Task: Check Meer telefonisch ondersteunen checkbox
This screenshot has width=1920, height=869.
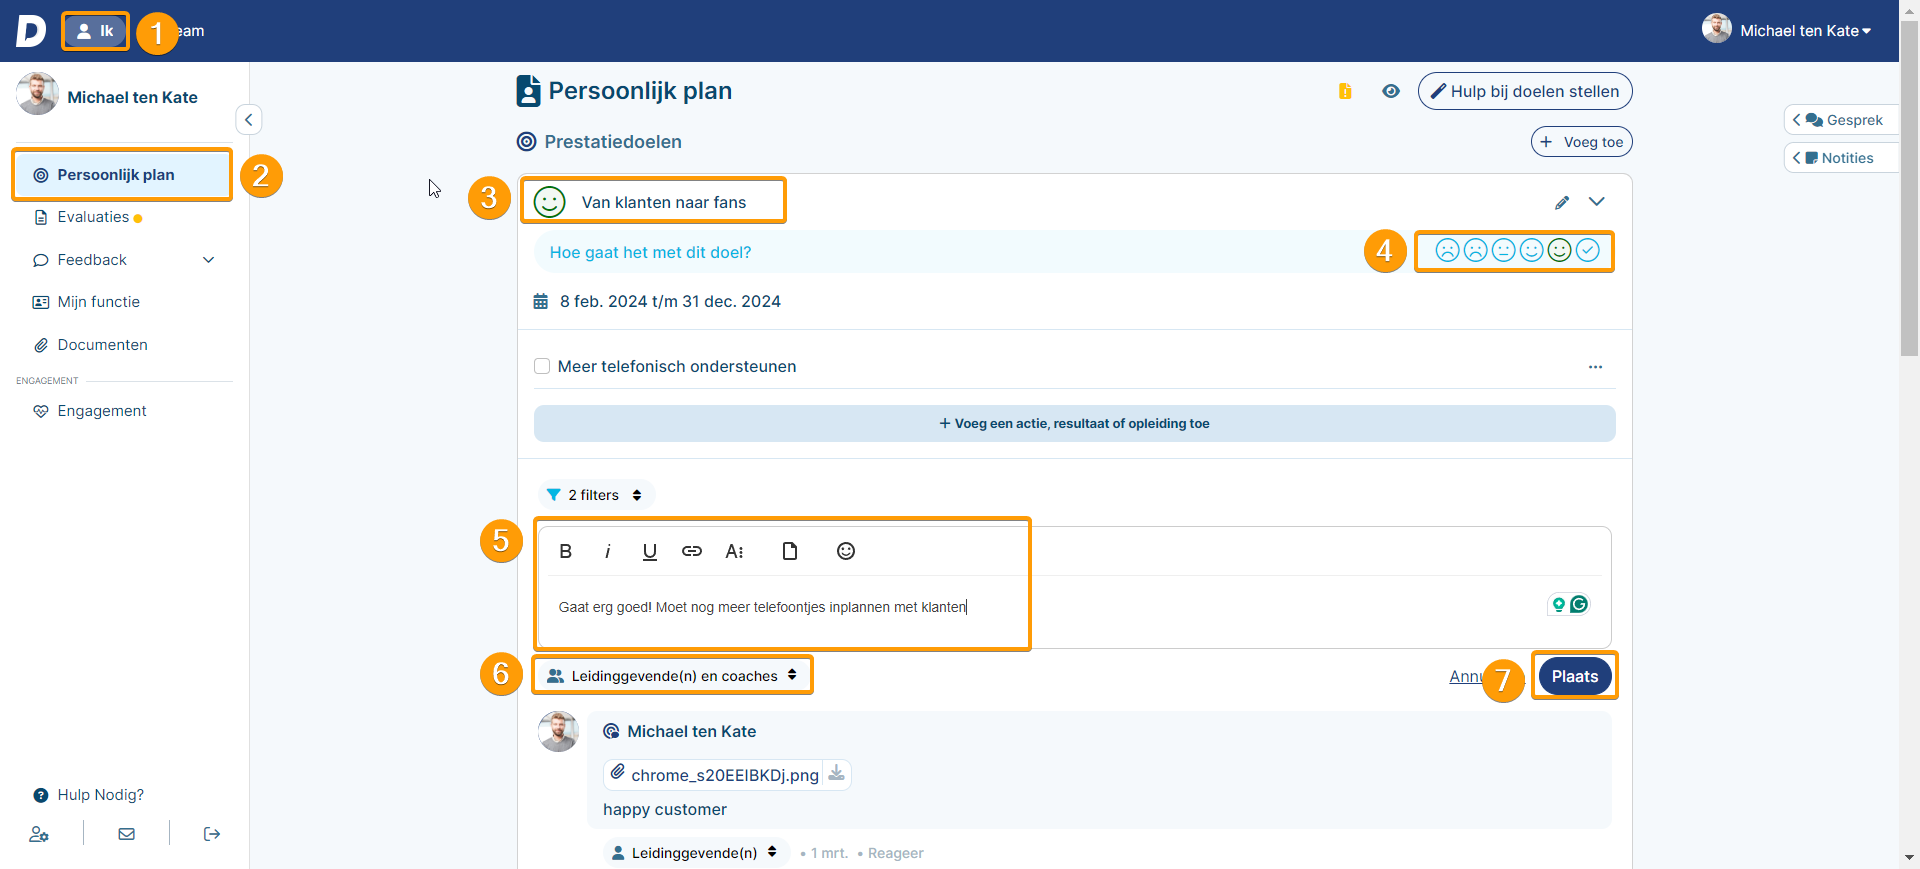Action: coord(542,366)
